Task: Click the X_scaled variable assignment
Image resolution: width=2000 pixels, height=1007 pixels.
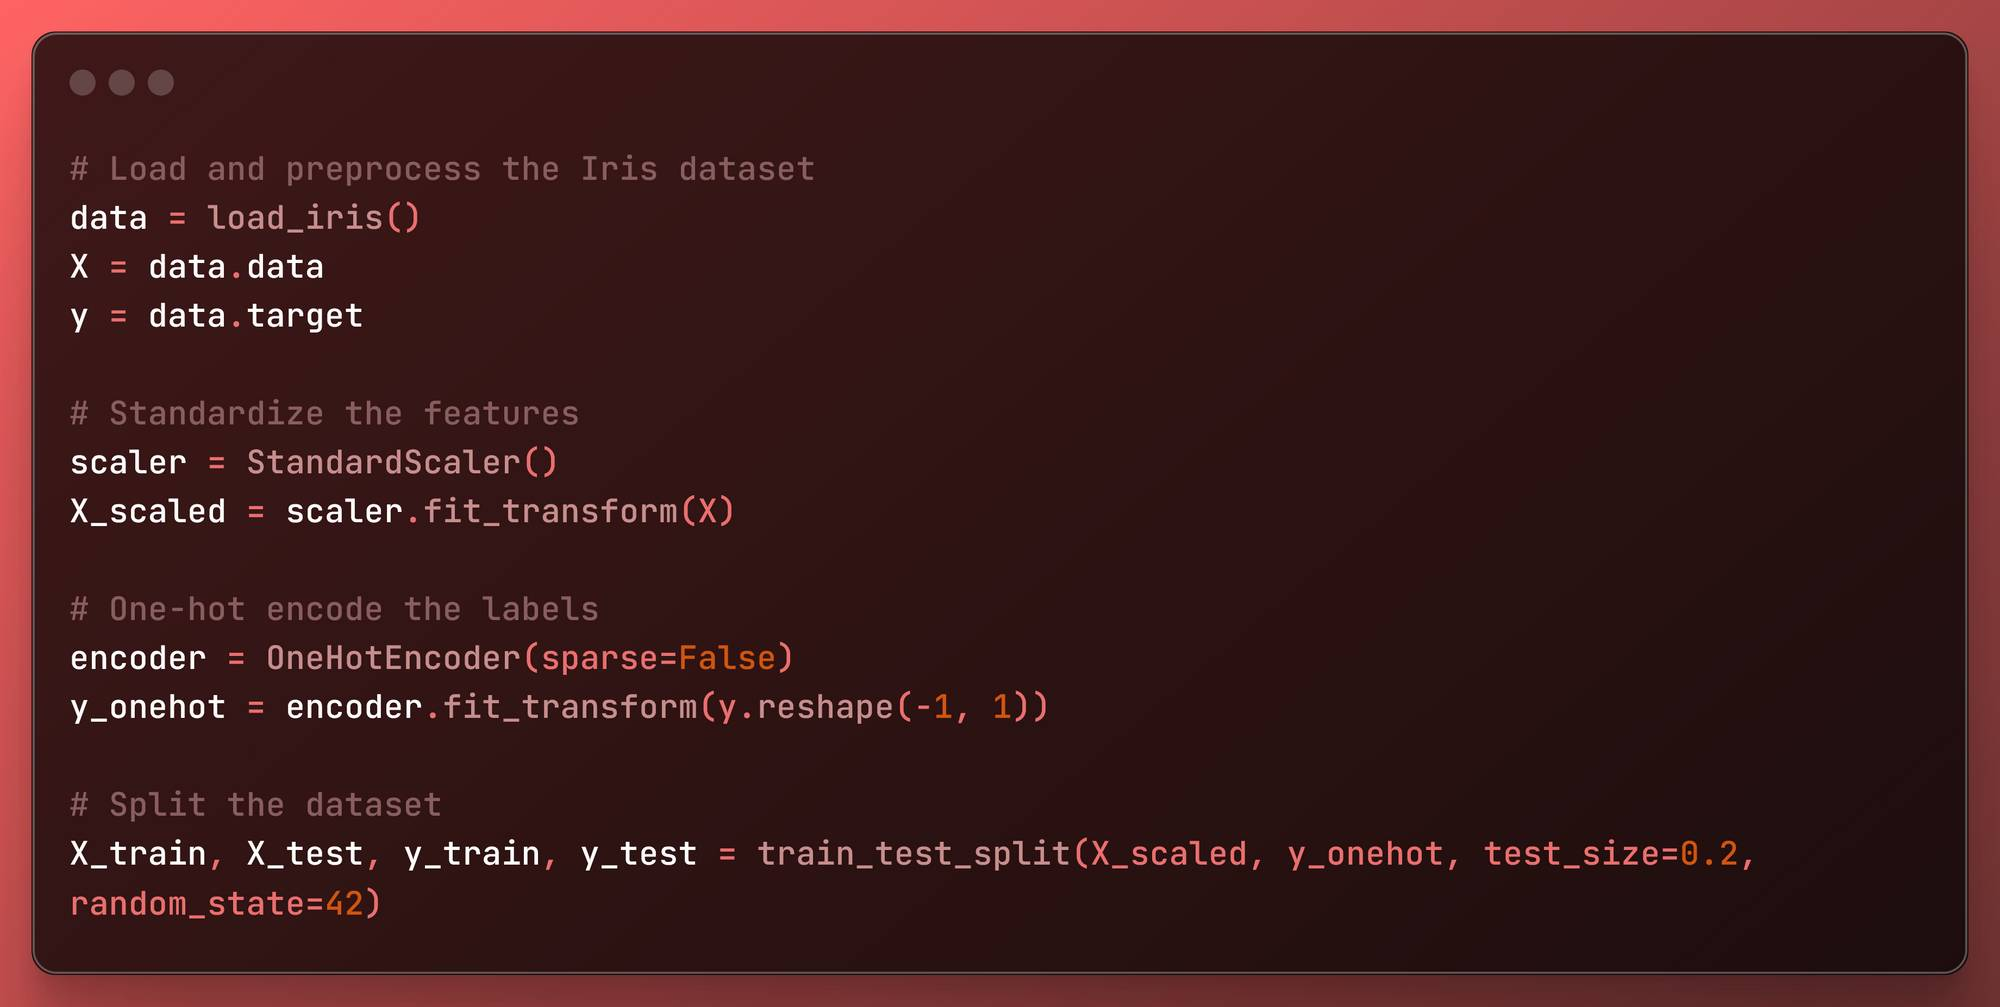Action: tap(148, 512)
